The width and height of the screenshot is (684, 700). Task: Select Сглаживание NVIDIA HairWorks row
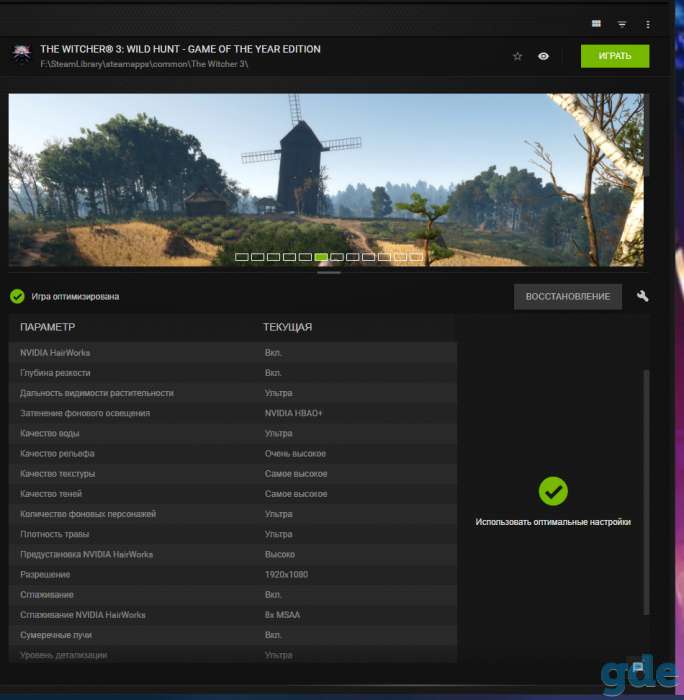point(233,615)
